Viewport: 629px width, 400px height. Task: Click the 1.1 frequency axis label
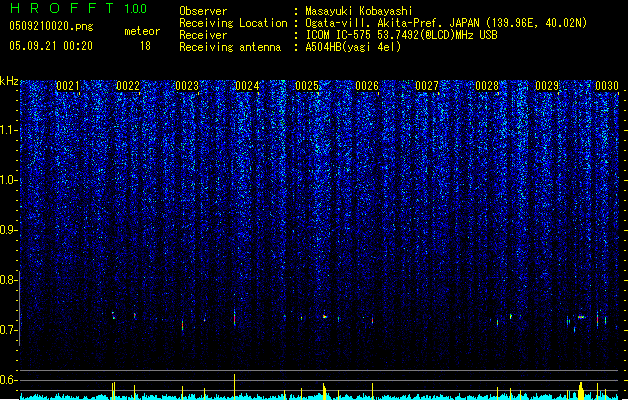pos(9,130)
